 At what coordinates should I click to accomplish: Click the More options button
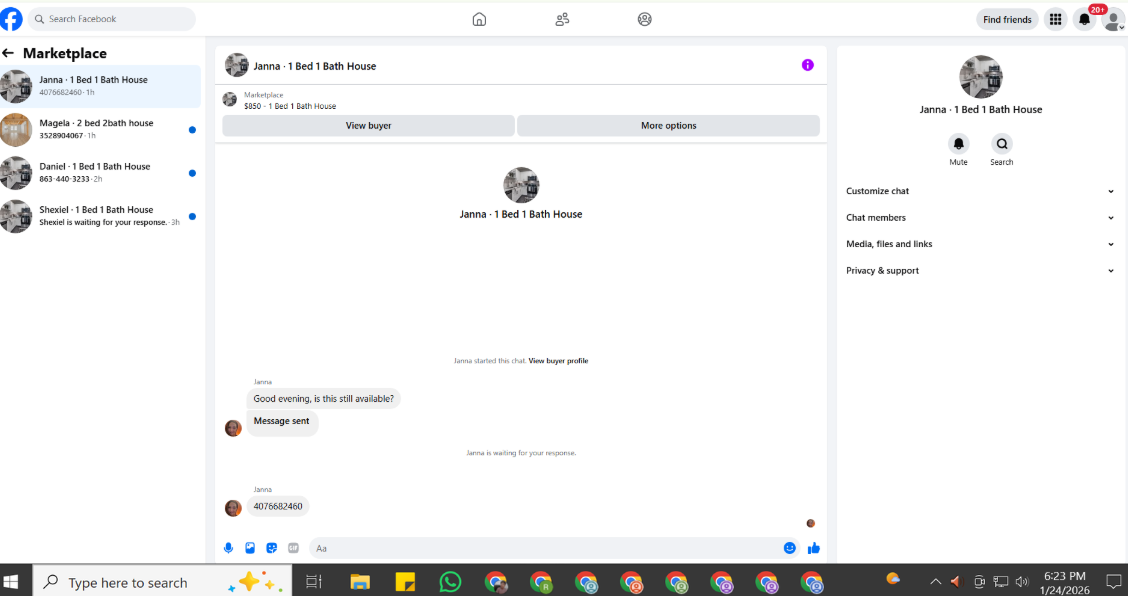coord(668,125)
